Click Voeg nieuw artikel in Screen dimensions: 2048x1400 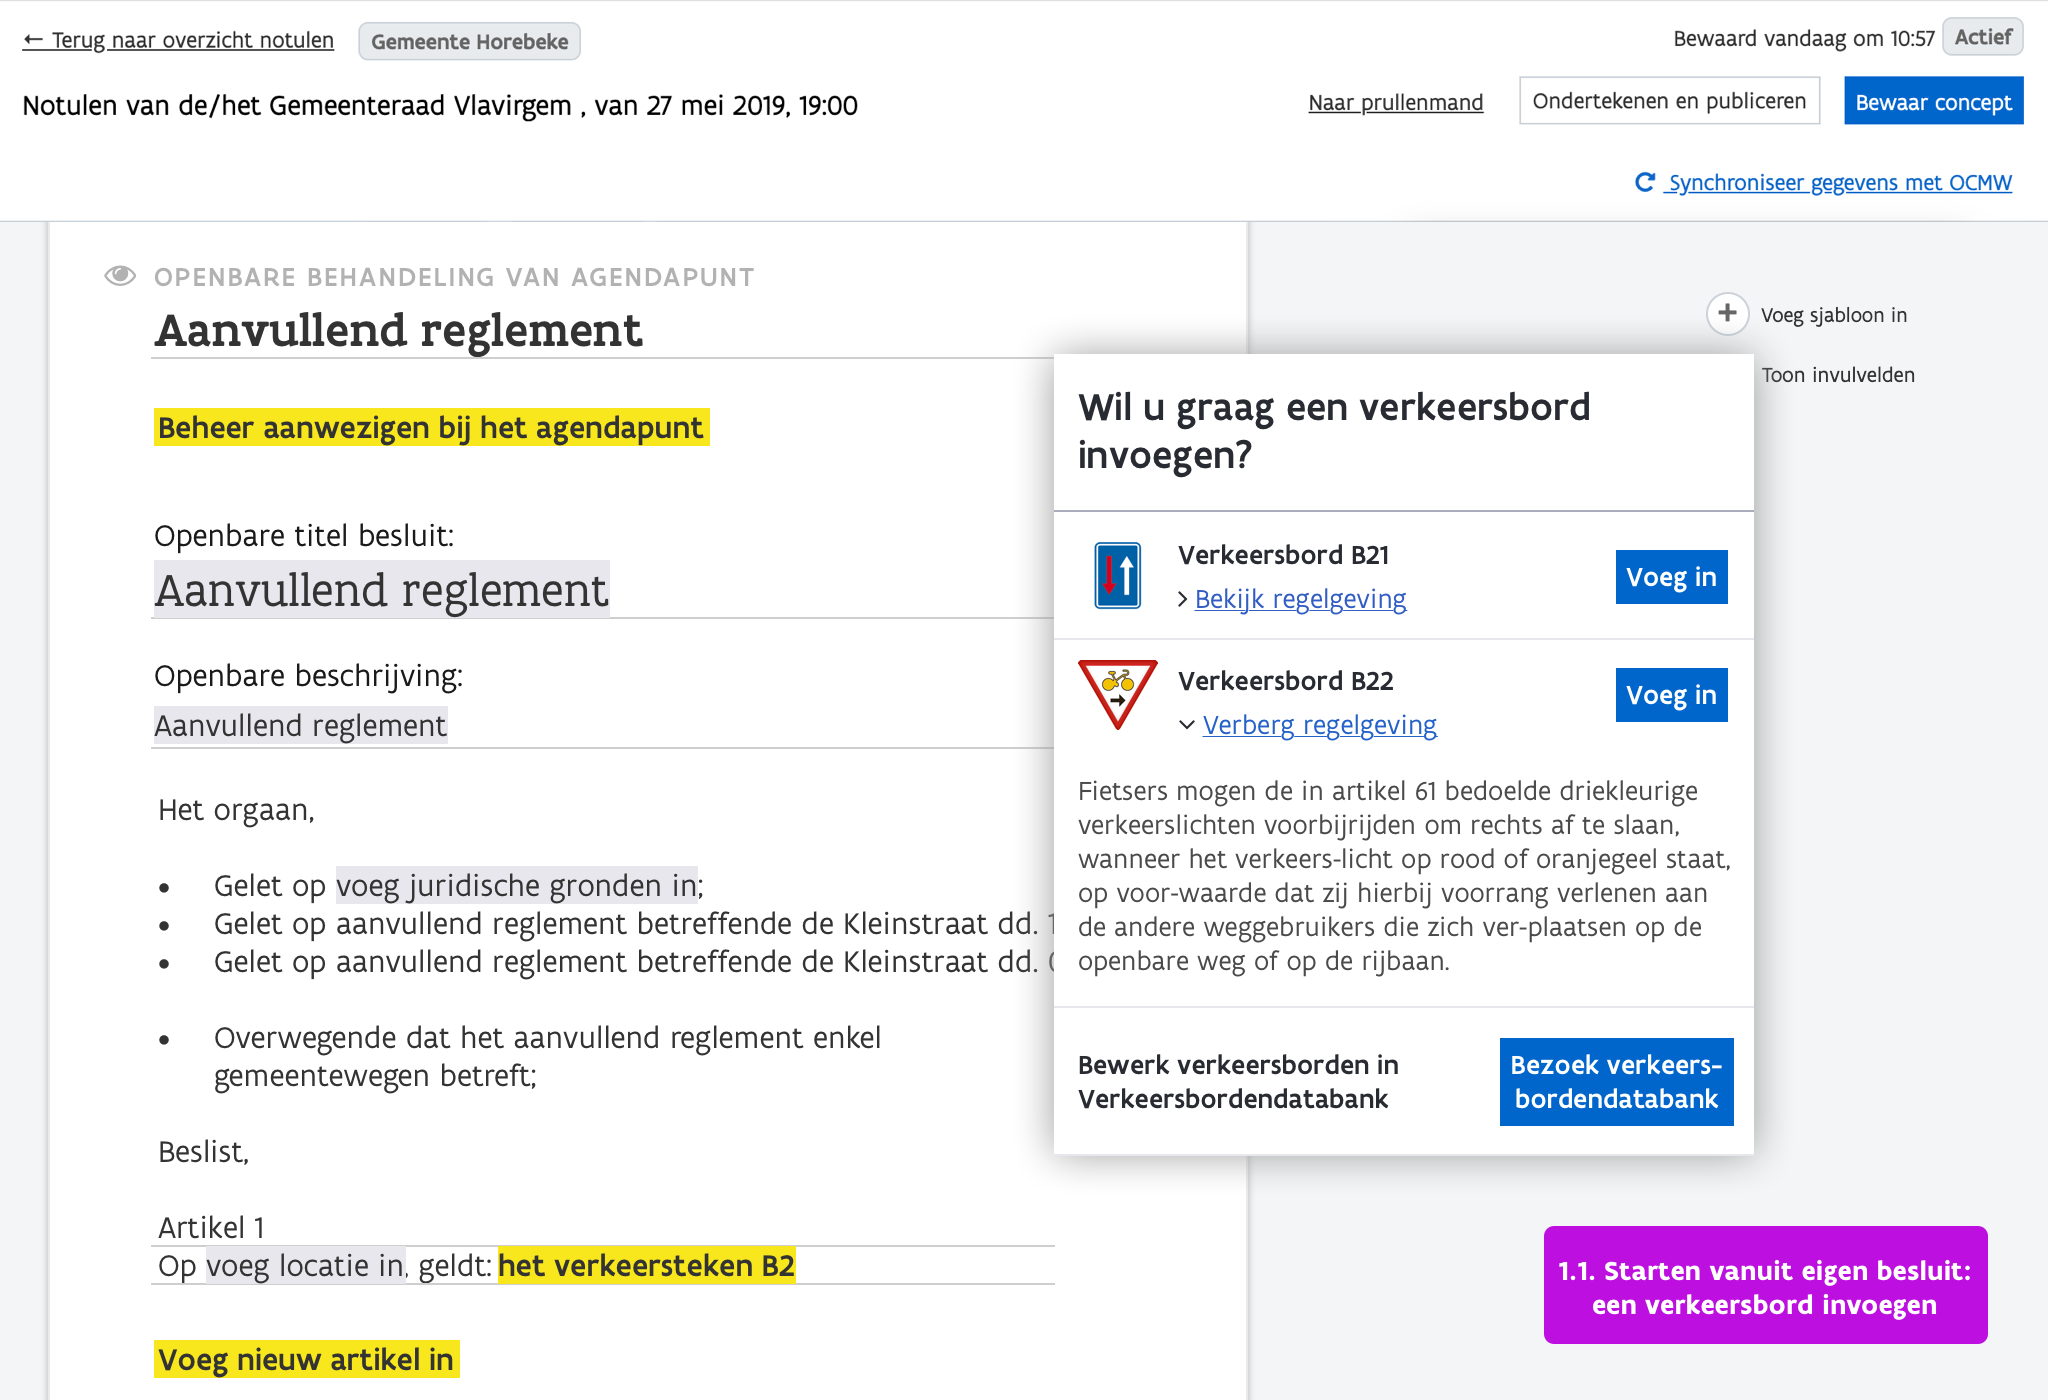(306, 1360)
